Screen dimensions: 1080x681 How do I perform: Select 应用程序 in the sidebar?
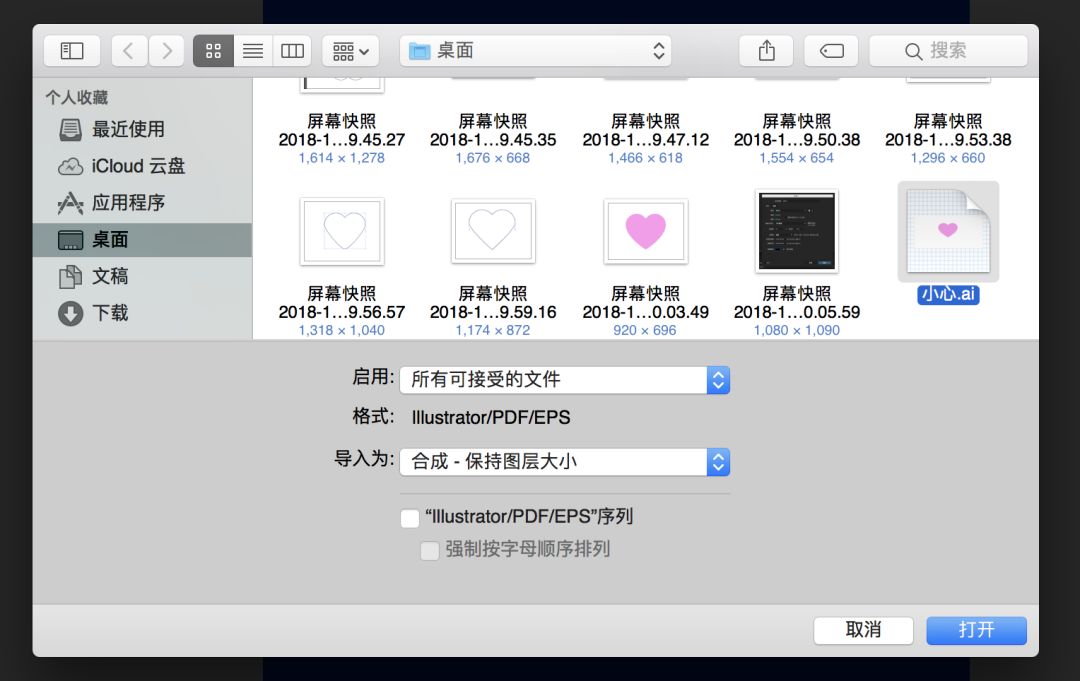point(143,202)
